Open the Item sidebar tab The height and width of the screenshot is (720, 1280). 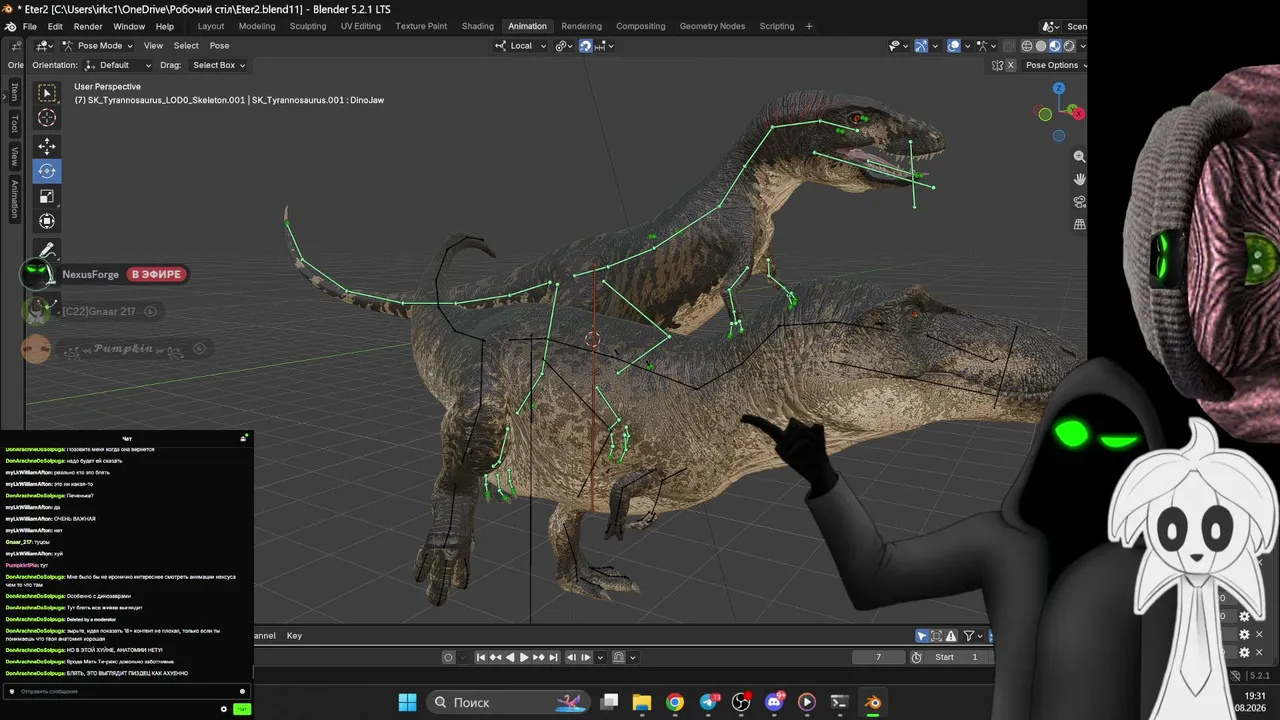click(x=14, y=93)
